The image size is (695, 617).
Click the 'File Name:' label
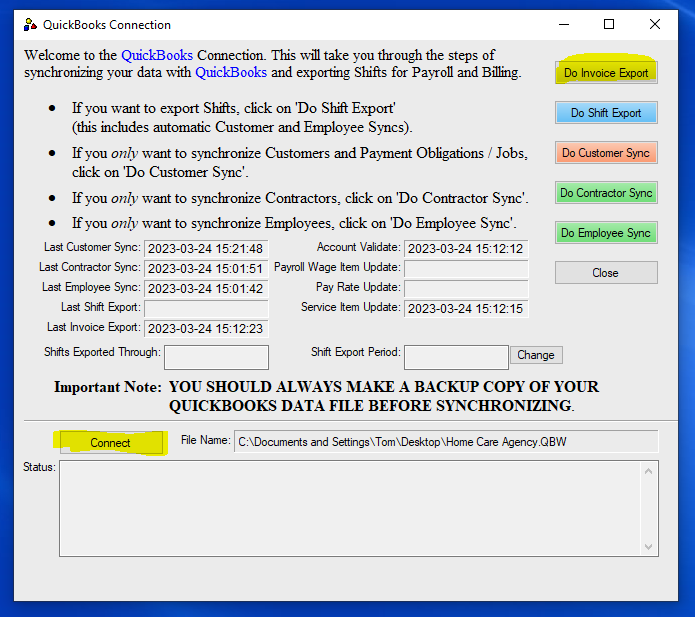pyautogui.click(x=206, y=440)
